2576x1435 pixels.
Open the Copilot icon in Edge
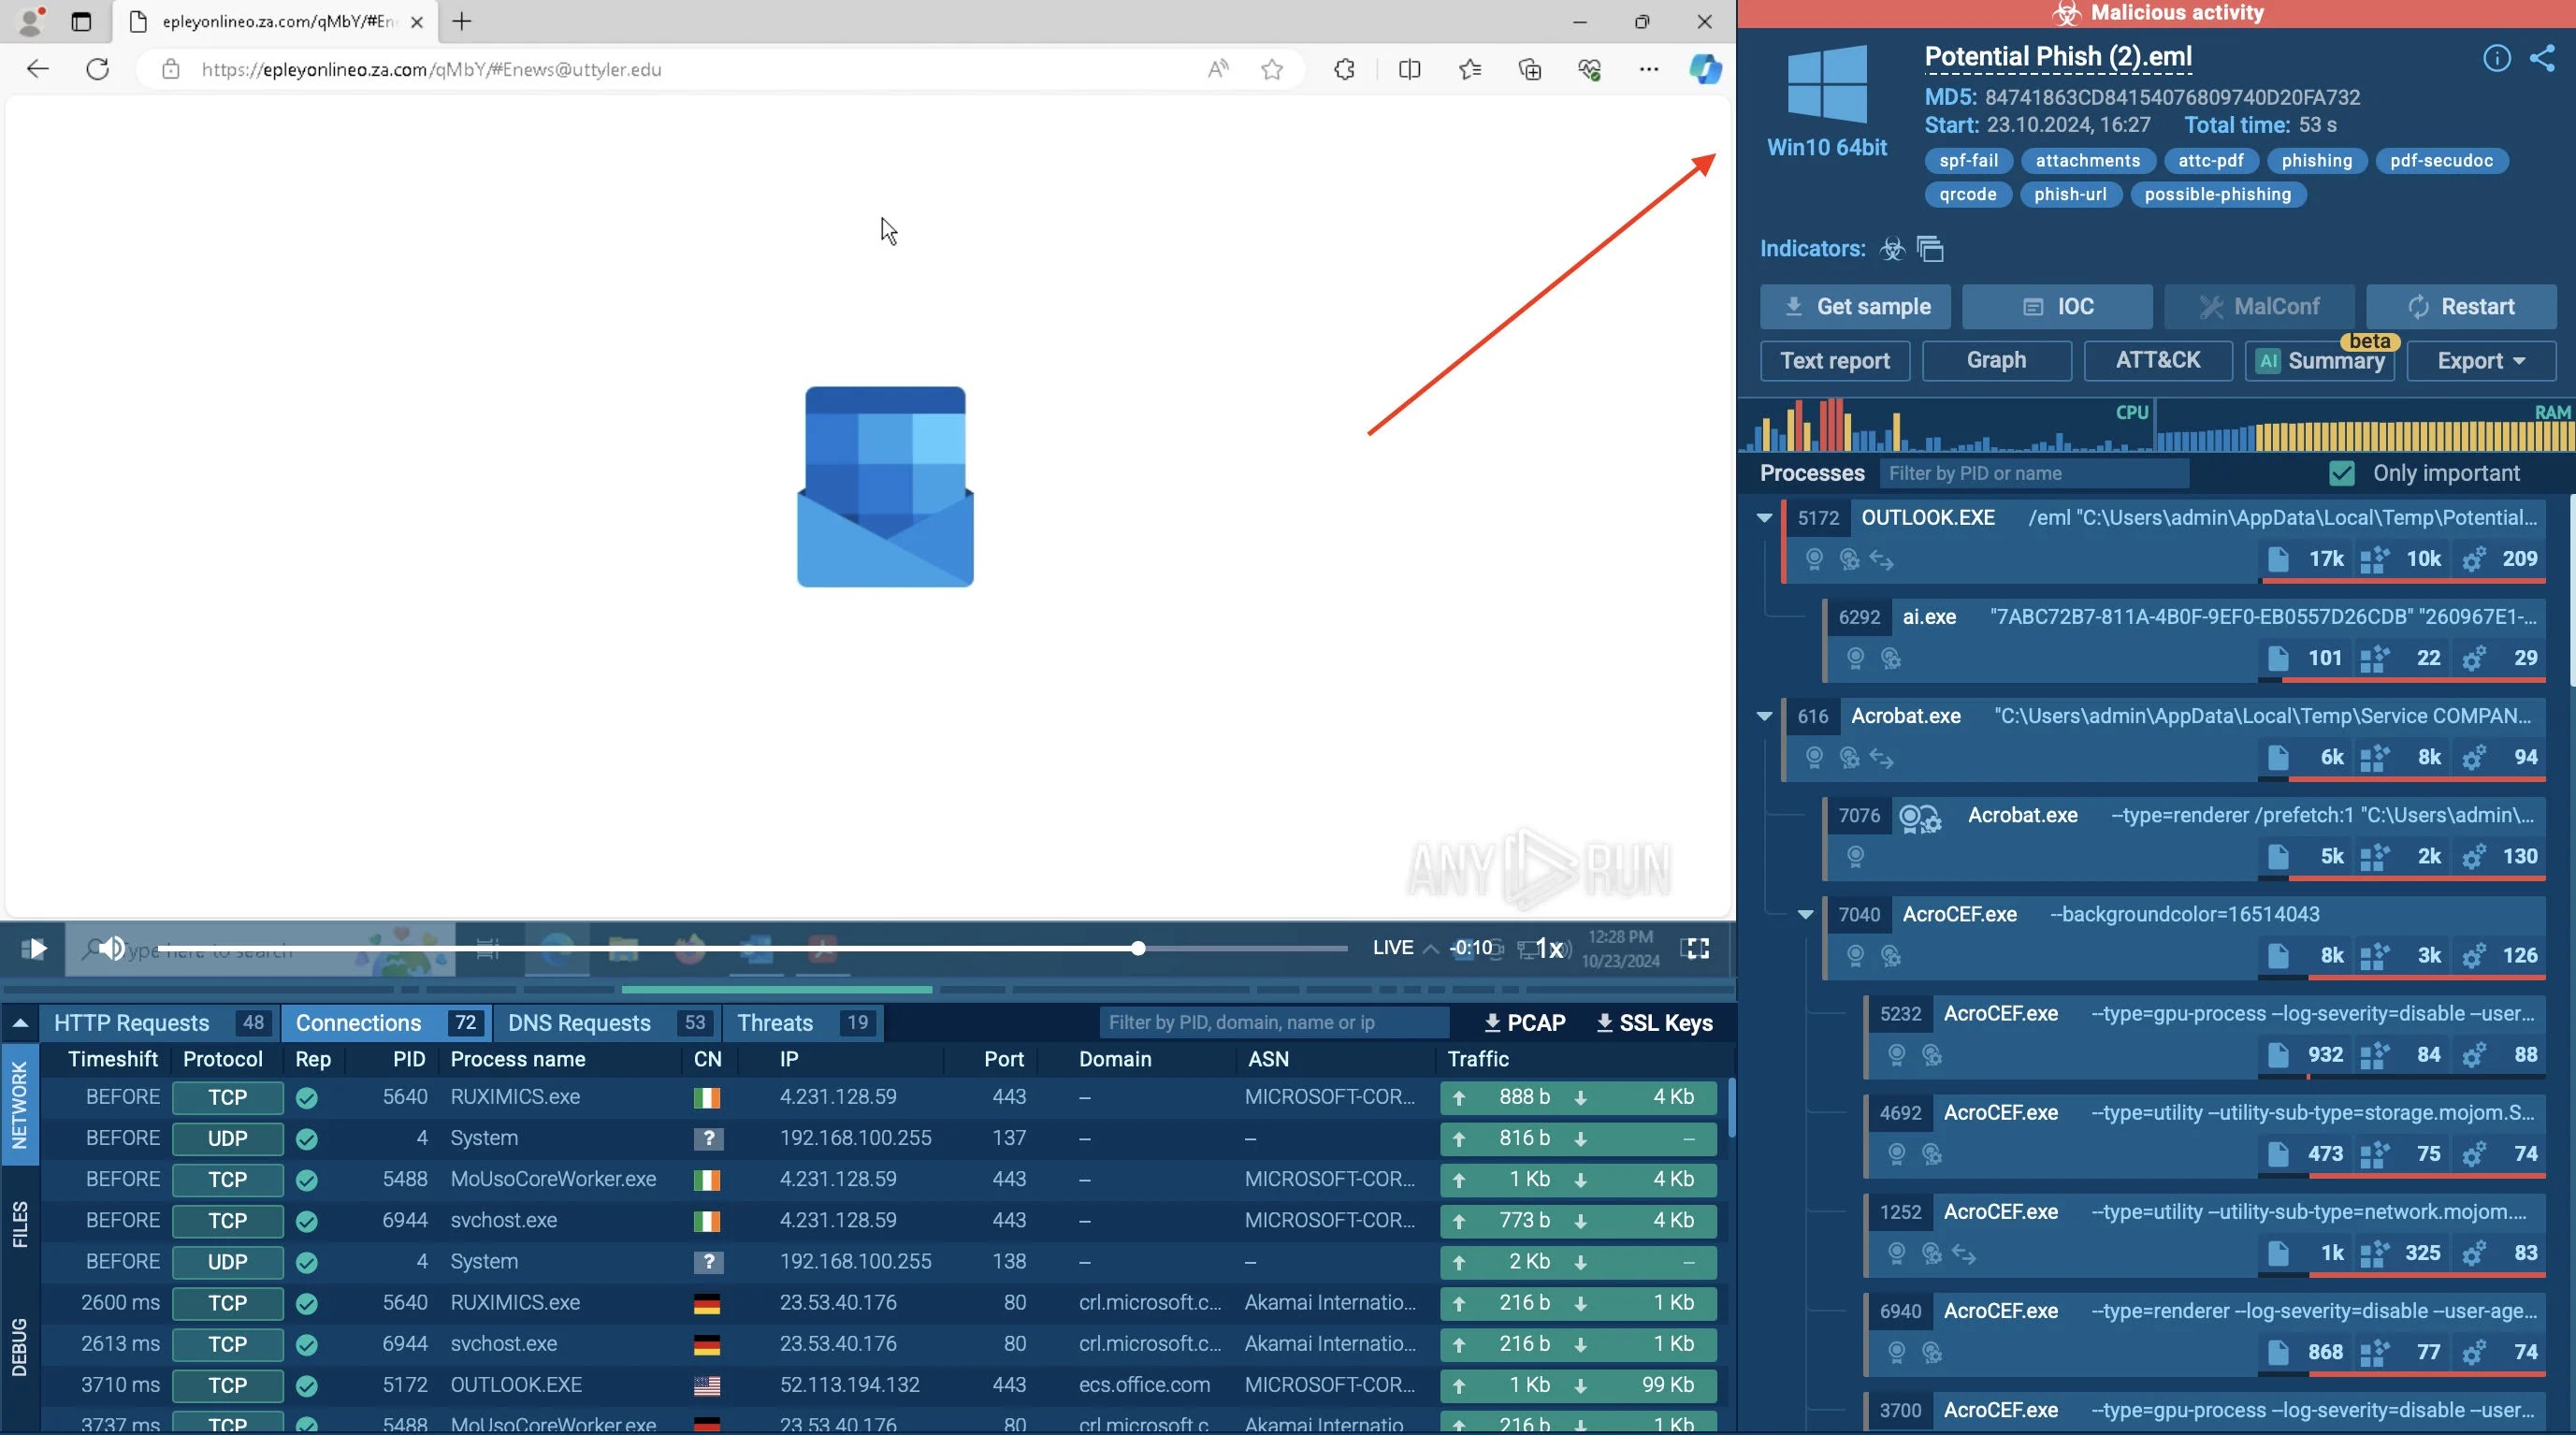(1705, 69)
